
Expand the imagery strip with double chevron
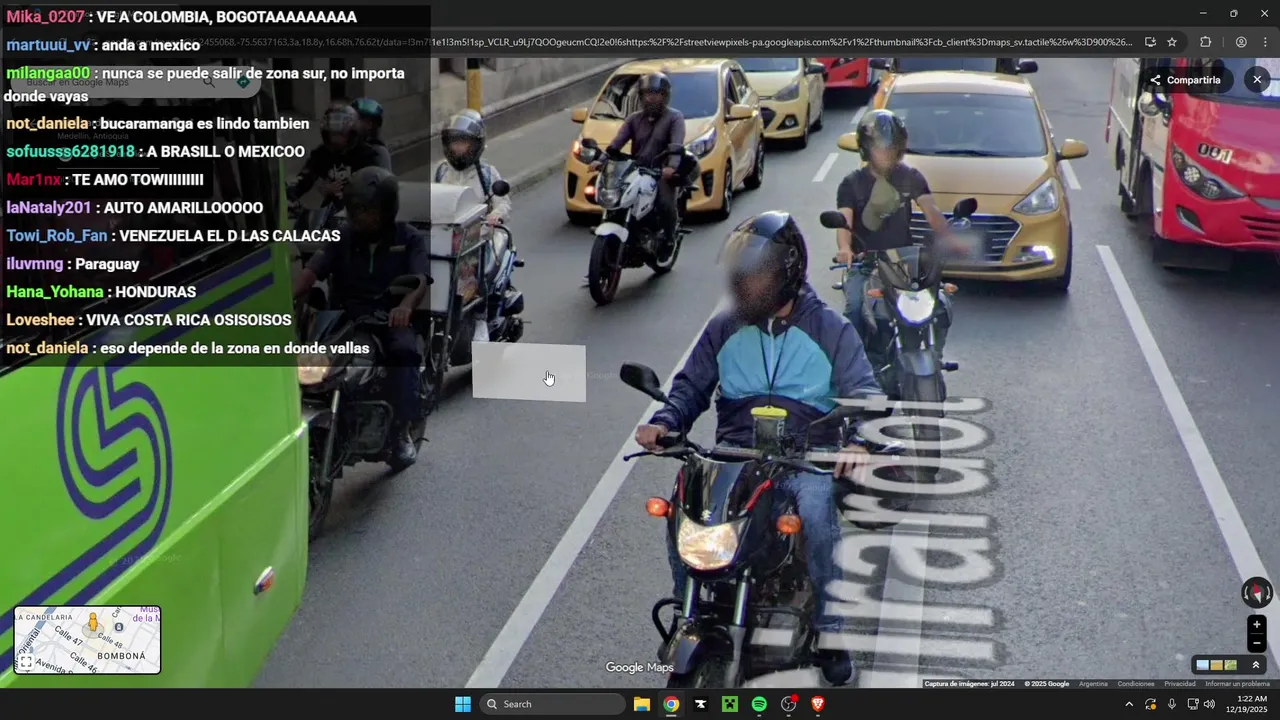point(1256,665)
